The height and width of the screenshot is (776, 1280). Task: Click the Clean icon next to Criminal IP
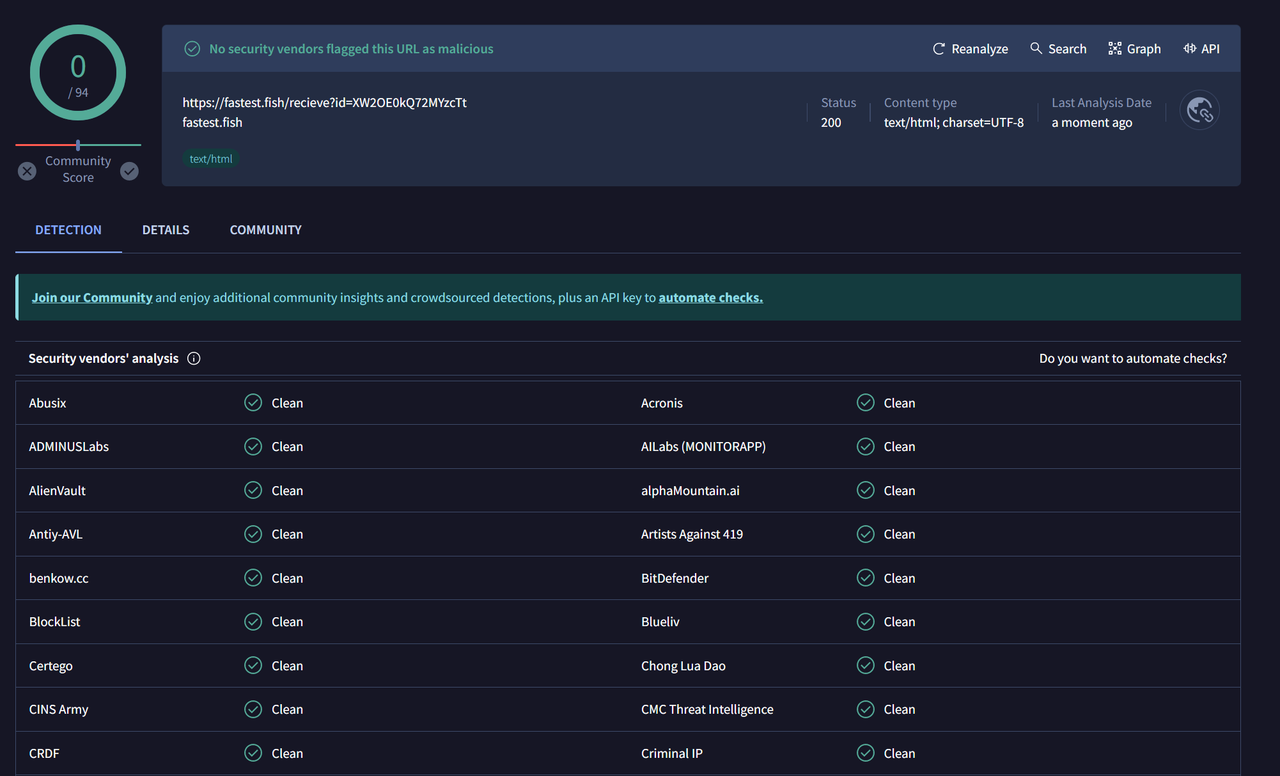(864, 753)
